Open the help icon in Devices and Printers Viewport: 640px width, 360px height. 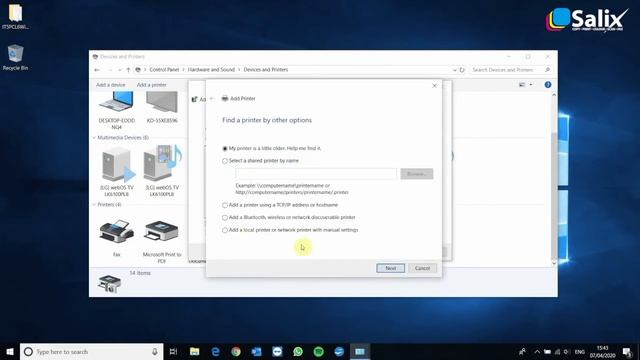pyautogui.click(x=548, y=85)
